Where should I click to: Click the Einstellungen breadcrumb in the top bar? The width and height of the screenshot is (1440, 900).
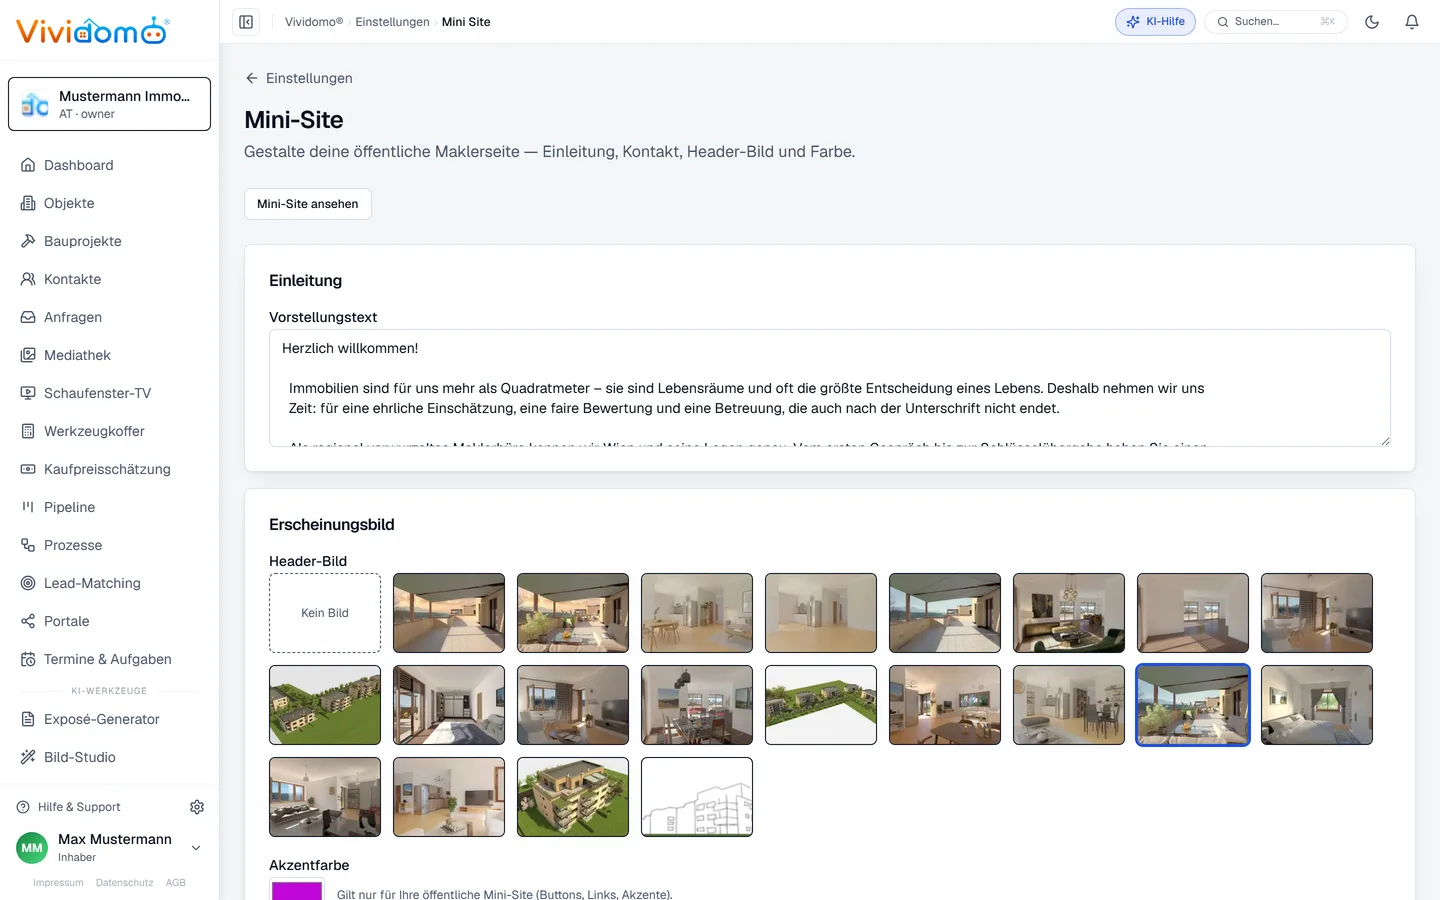pyautogui.click(x=392, y=22)
